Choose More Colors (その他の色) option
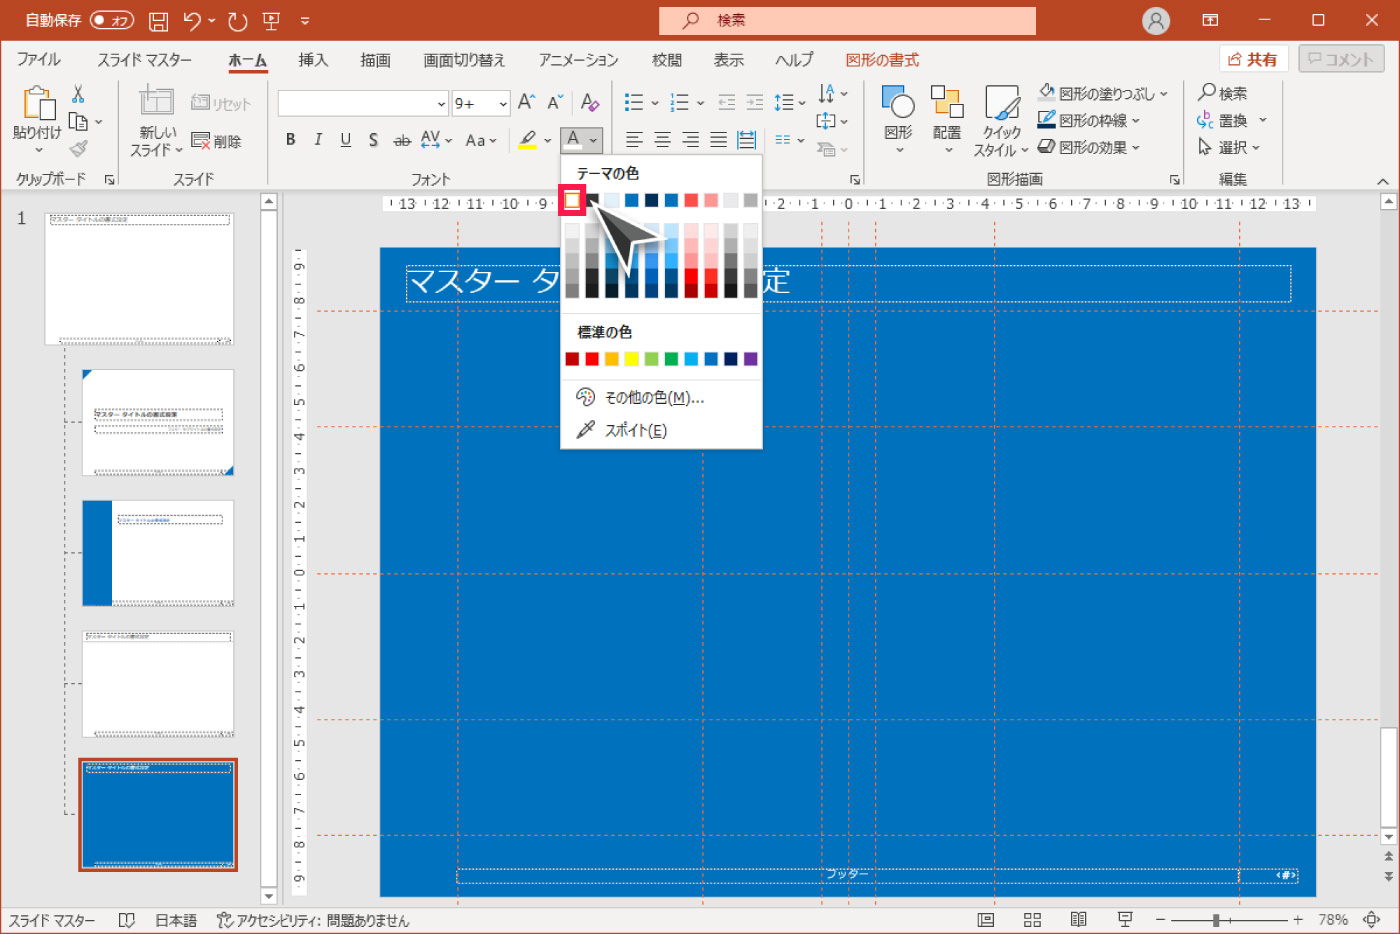The width and height of the screenshot is (1400, 934). coord(661,398)
